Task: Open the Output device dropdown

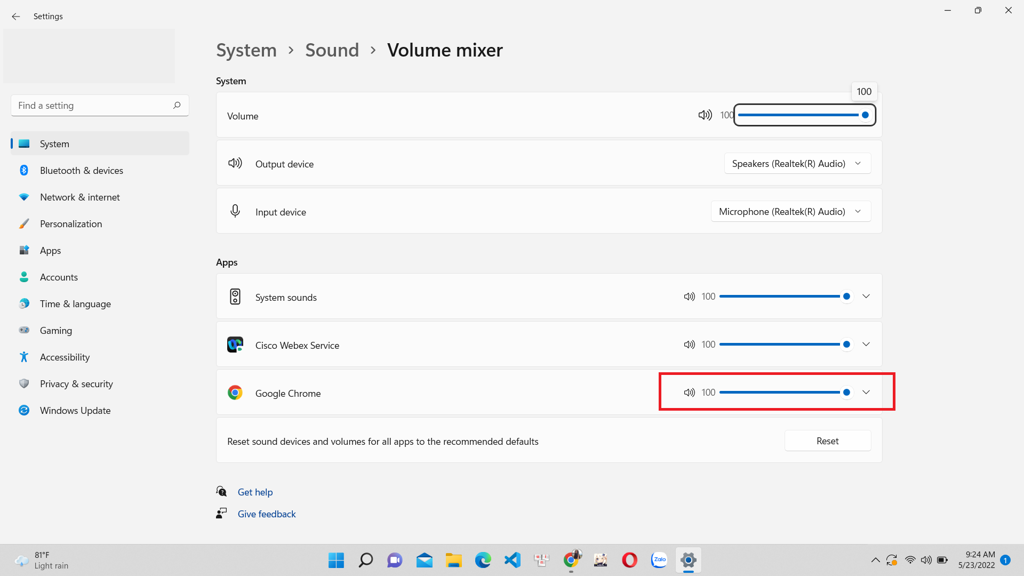Action: tap(797, 163)
